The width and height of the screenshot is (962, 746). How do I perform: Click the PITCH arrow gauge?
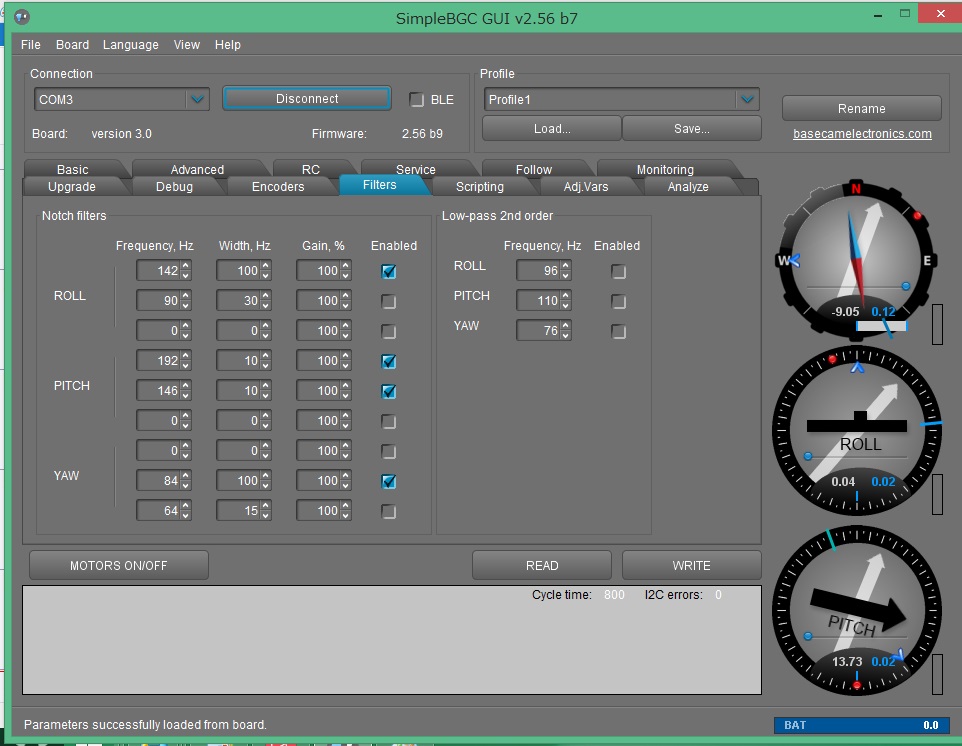coord(857,608)
